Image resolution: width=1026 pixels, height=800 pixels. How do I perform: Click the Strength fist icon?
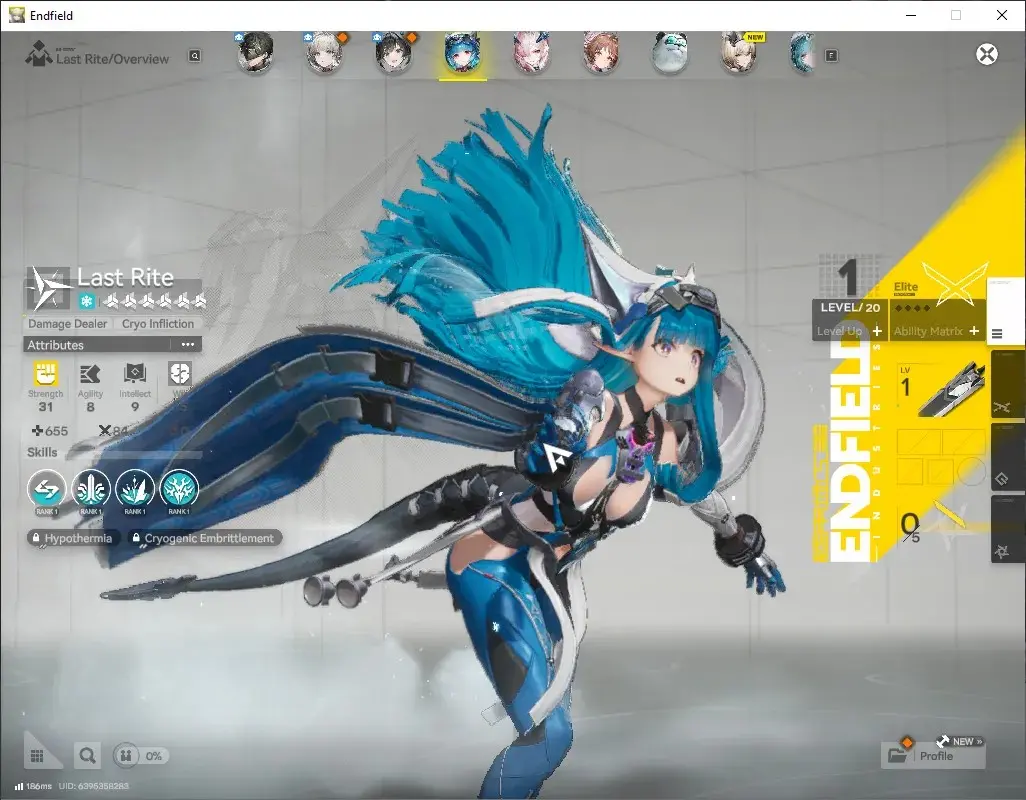46,374
